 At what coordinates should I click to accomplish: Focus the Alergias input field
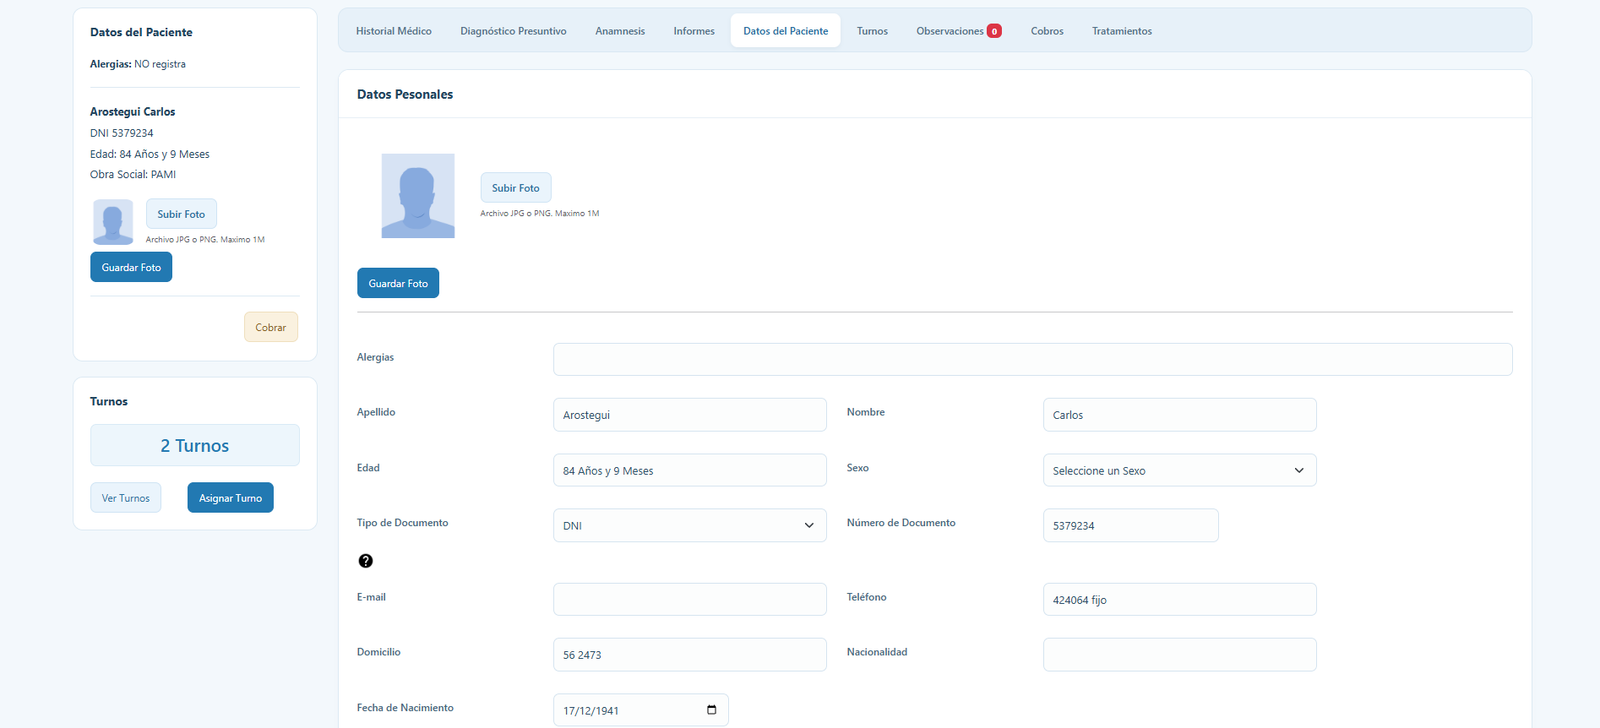click(x=1032, y=359)
